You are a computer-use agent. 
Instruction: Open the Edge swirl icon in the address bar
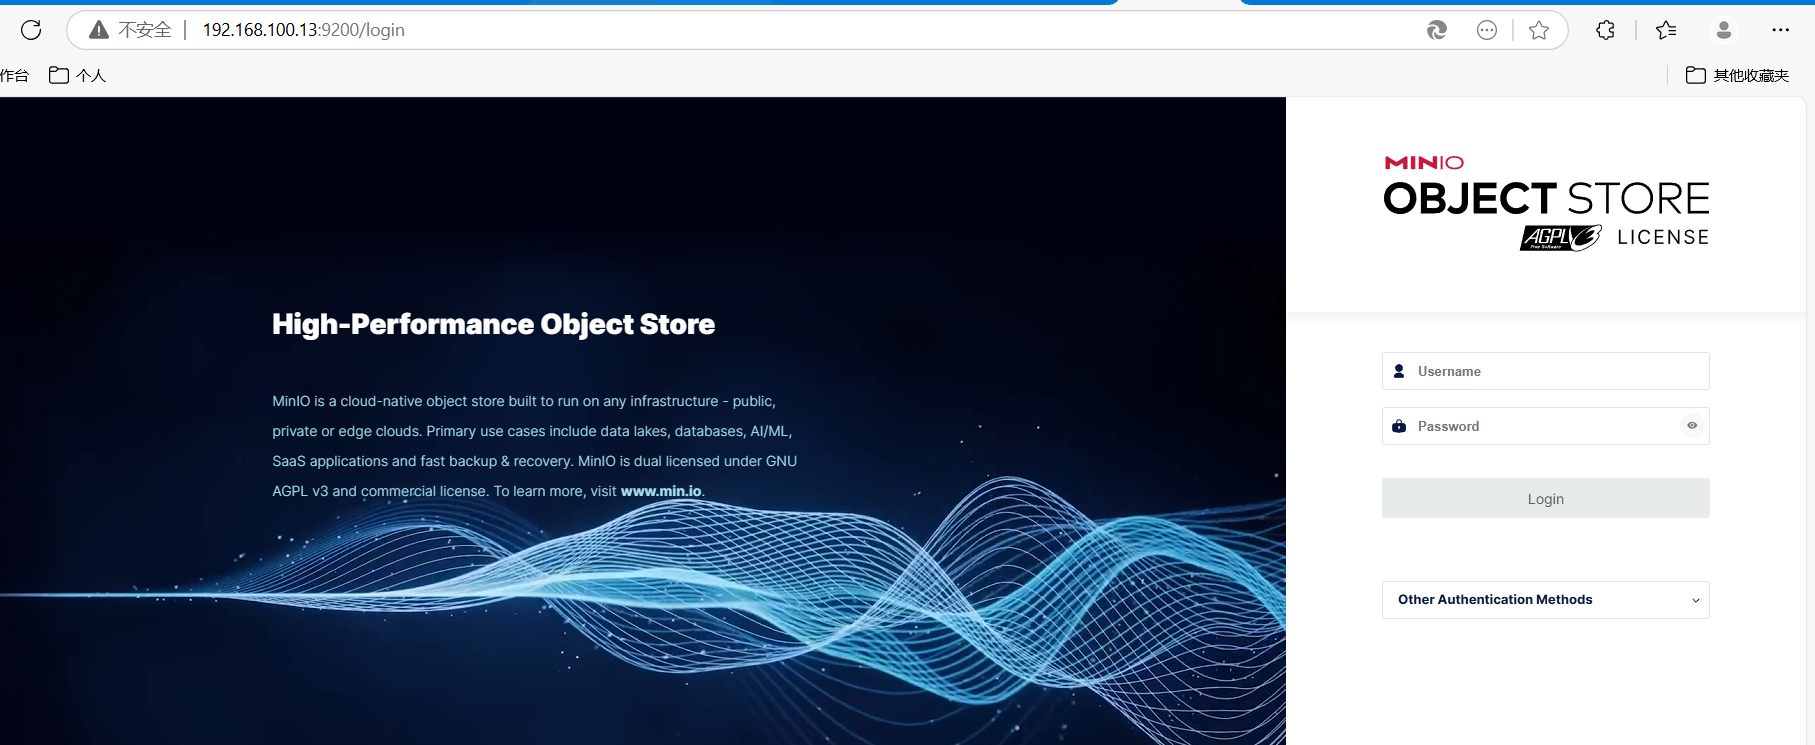pos(1437,30)
